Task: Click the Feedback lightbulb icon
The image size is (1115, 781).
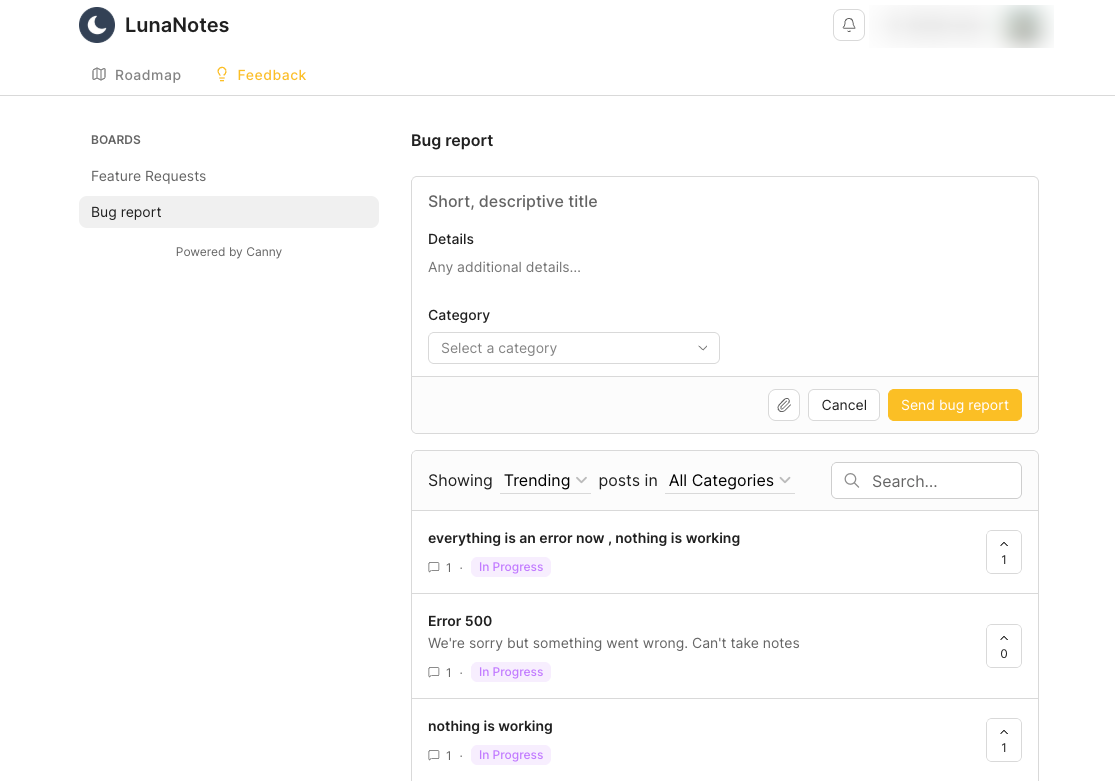Action: click(222, 75)
